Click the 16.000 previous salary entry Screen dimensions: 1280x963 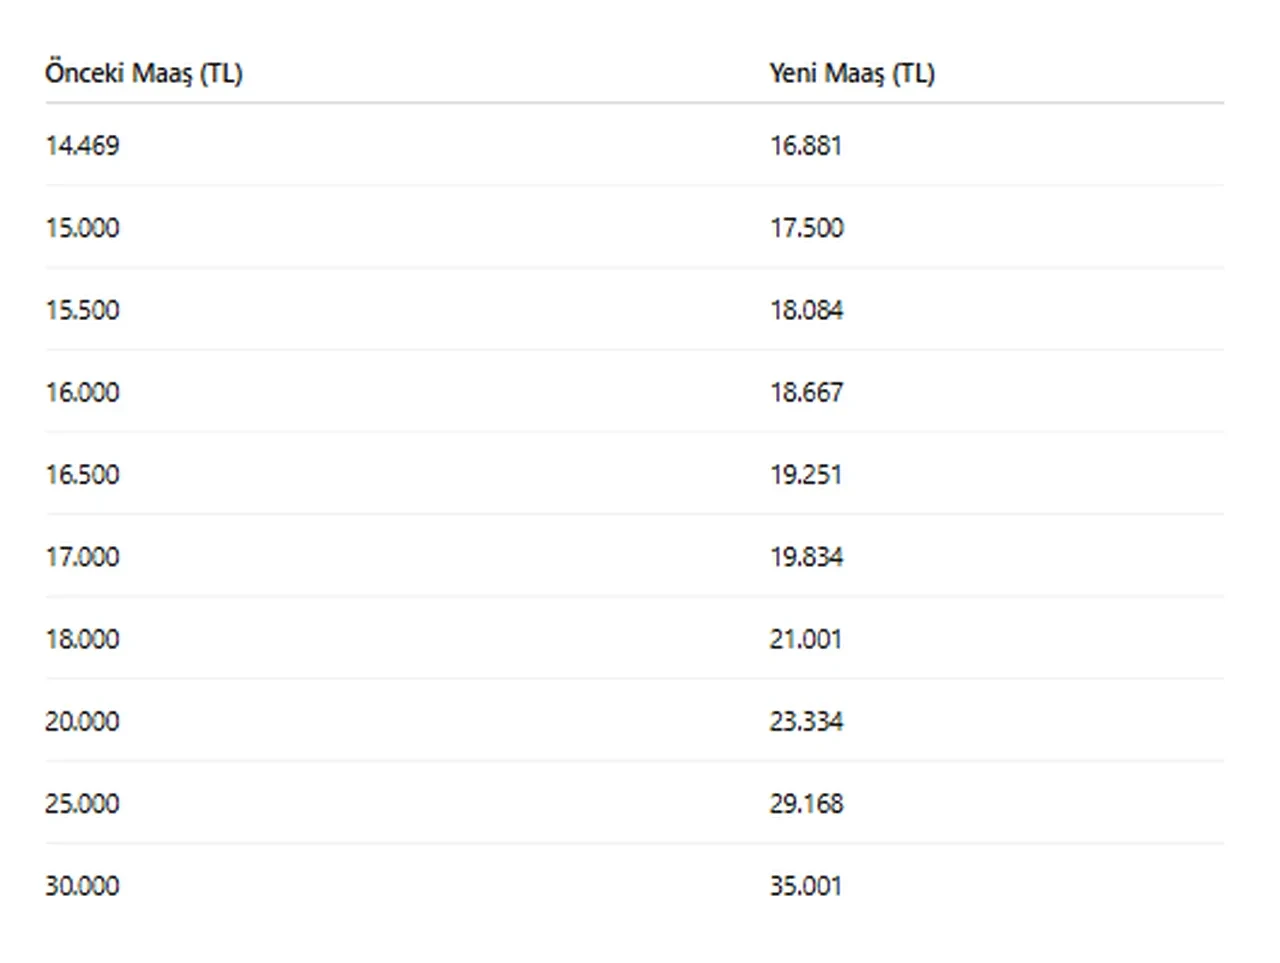(x=82, y=392)
